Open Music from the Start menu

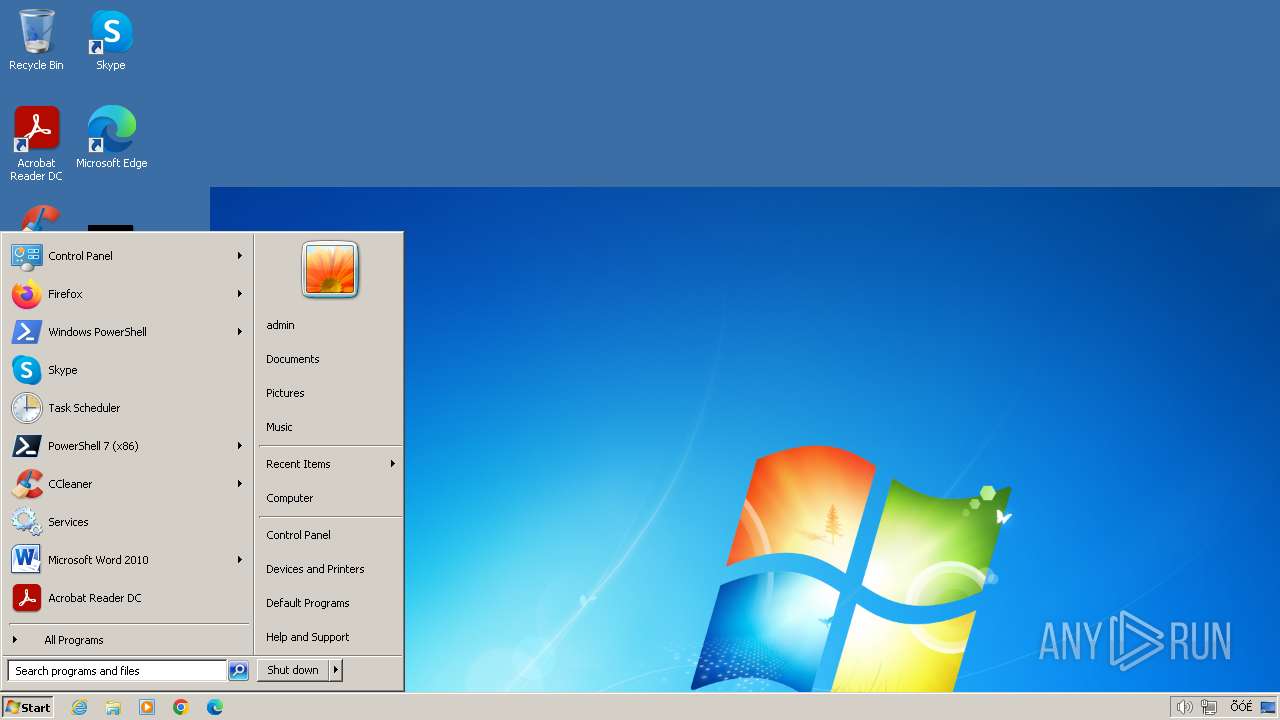pos(330,427)
